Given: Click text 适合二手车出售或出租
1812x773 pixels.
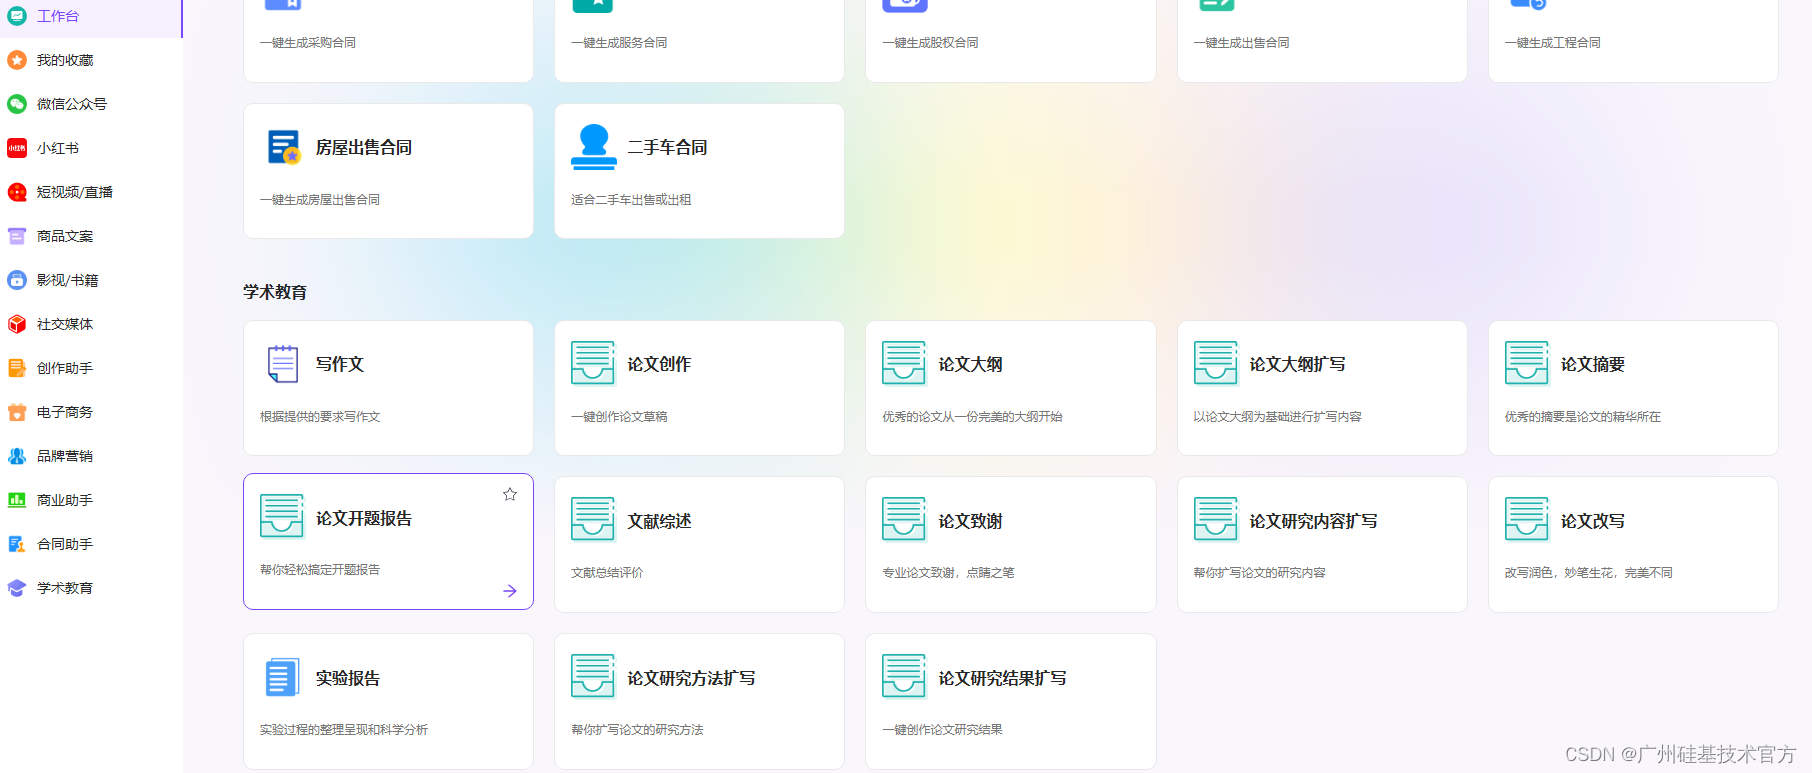Looking at the screenshot, I should pyautogui.click(x=631, y=200).
